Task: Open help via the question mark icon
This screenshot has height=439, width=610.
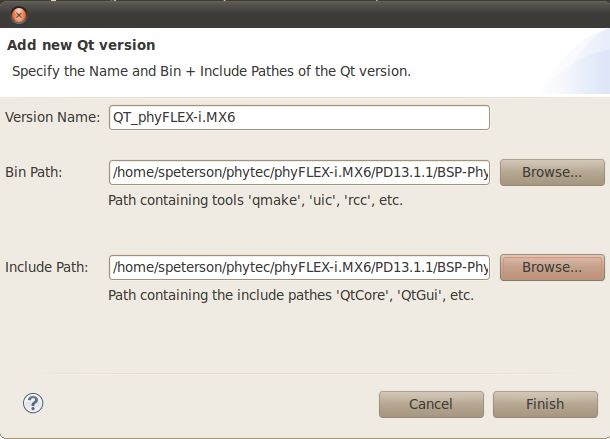Action: tap(33, 403)
